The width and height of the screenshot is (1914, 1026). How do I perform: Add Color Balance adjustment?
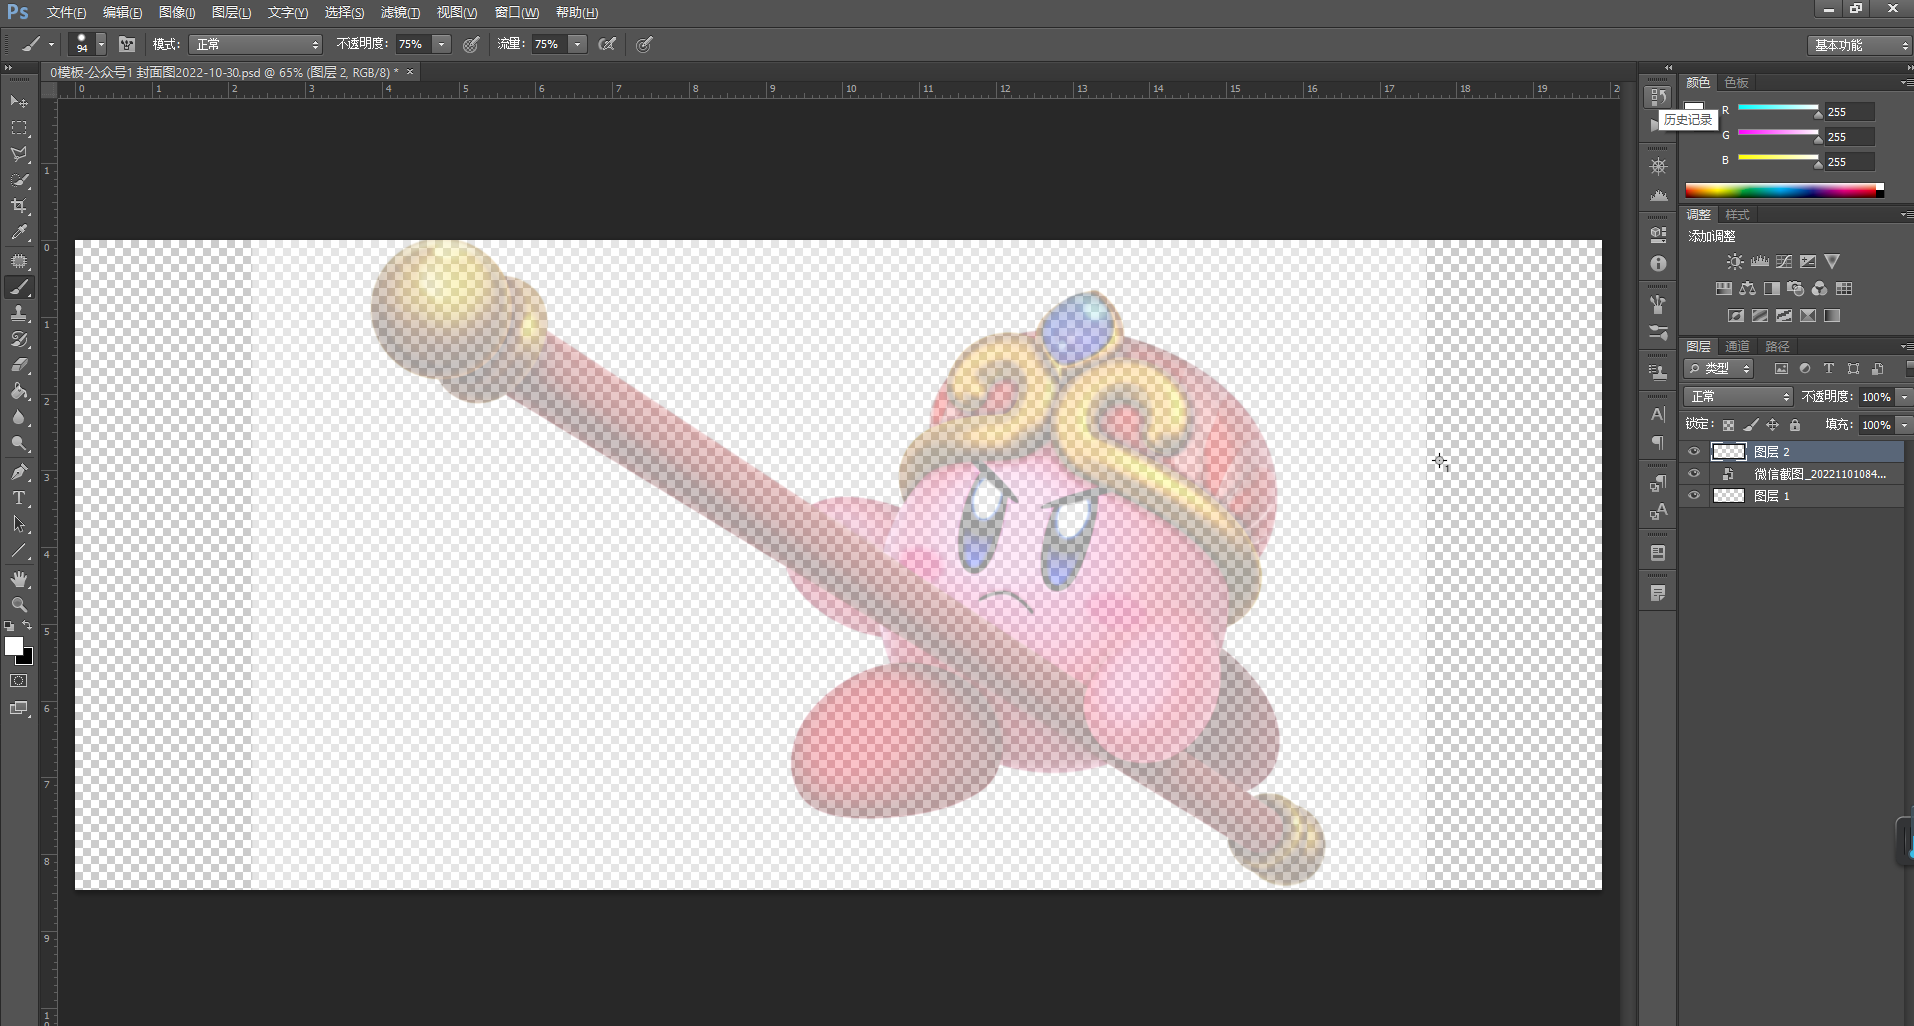[1747, 289]
